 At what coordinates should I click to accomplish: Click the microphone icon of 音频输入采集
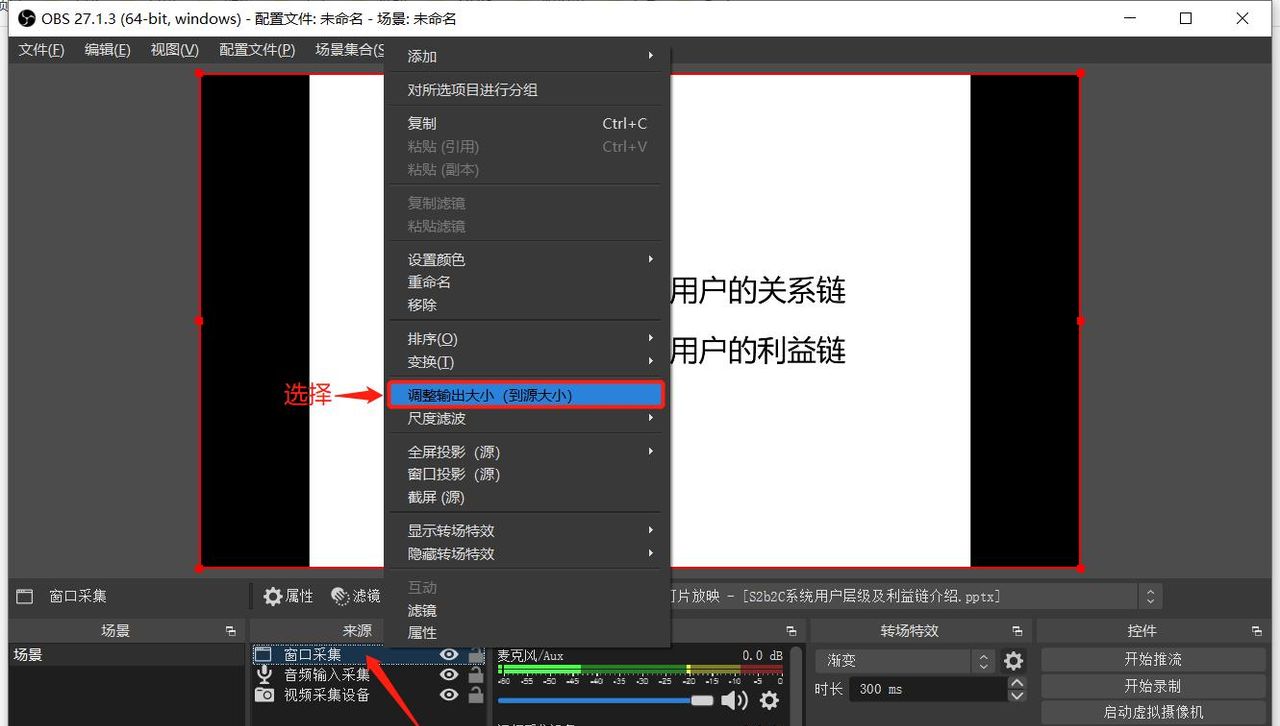pos(264,675)
